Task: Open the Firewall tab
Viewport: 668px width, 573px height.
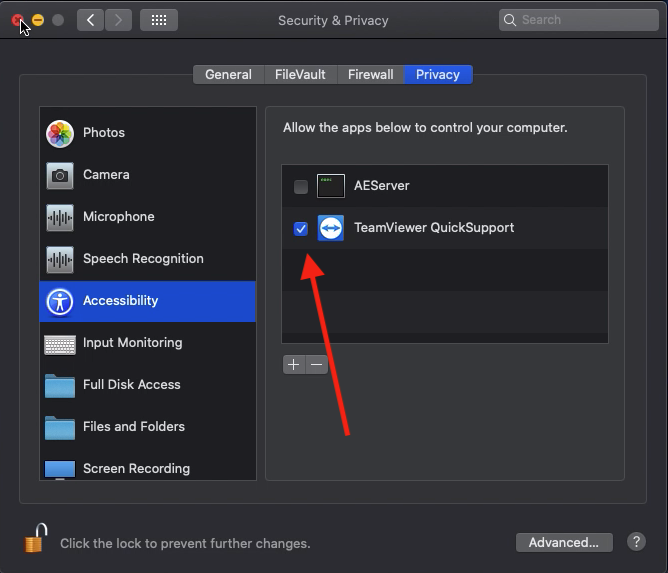Action: [x=371, y=75]
